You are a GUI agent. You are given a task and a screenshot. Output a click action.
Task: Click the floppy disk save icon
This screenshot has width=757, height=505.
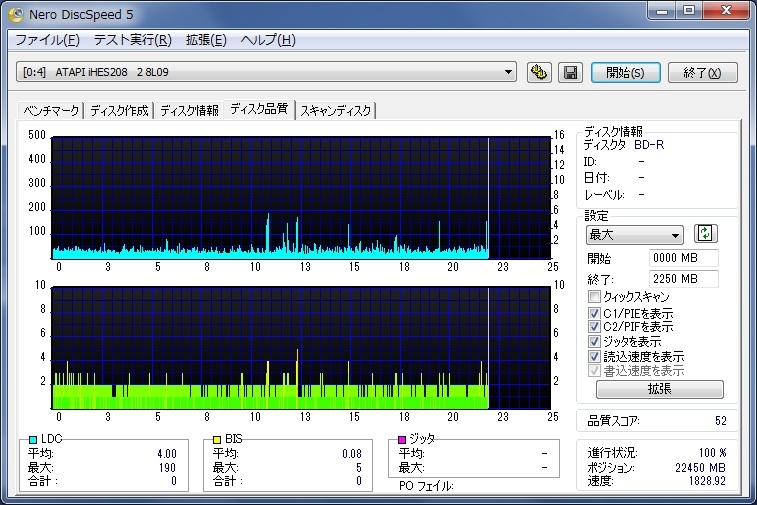[x=570, y=72]
